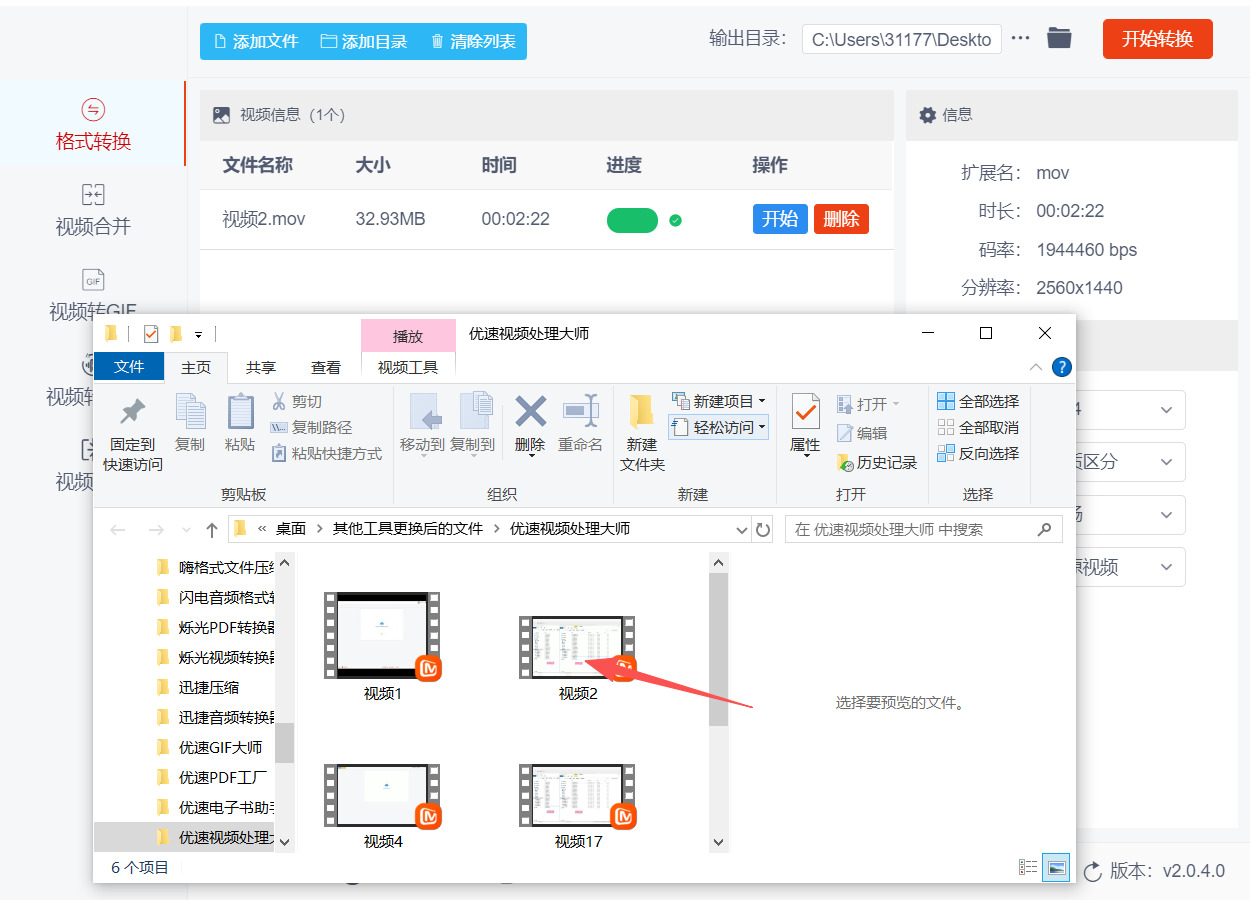1250x900 pixels.
Task: Click the refresh button beside address bar
Action: 763,530
